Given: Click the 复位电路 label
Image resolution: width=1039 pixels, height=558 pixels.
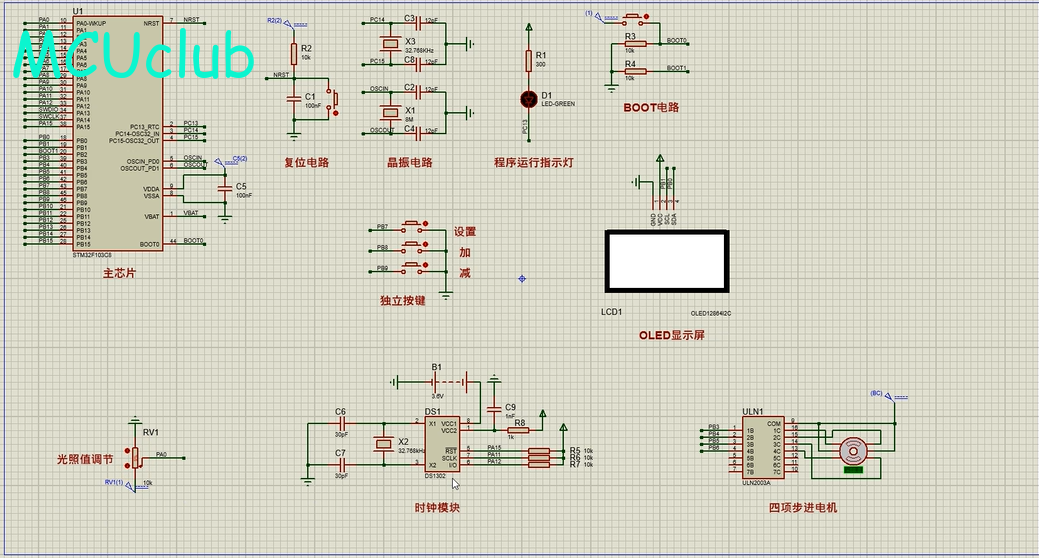Looking at the screenshot, I should tap(306, 162).
